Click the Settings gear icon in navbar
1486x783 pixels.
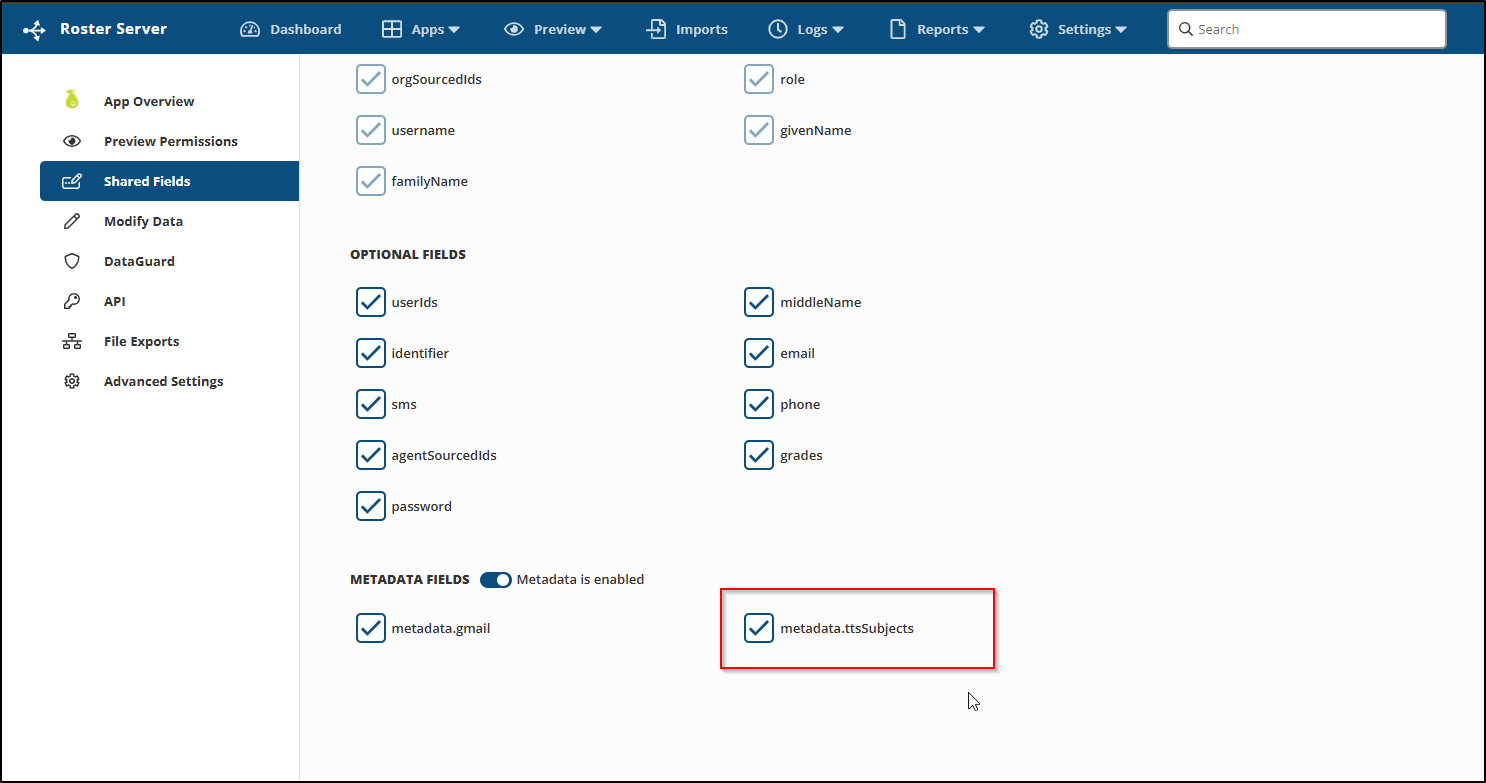coord(1039,29)
